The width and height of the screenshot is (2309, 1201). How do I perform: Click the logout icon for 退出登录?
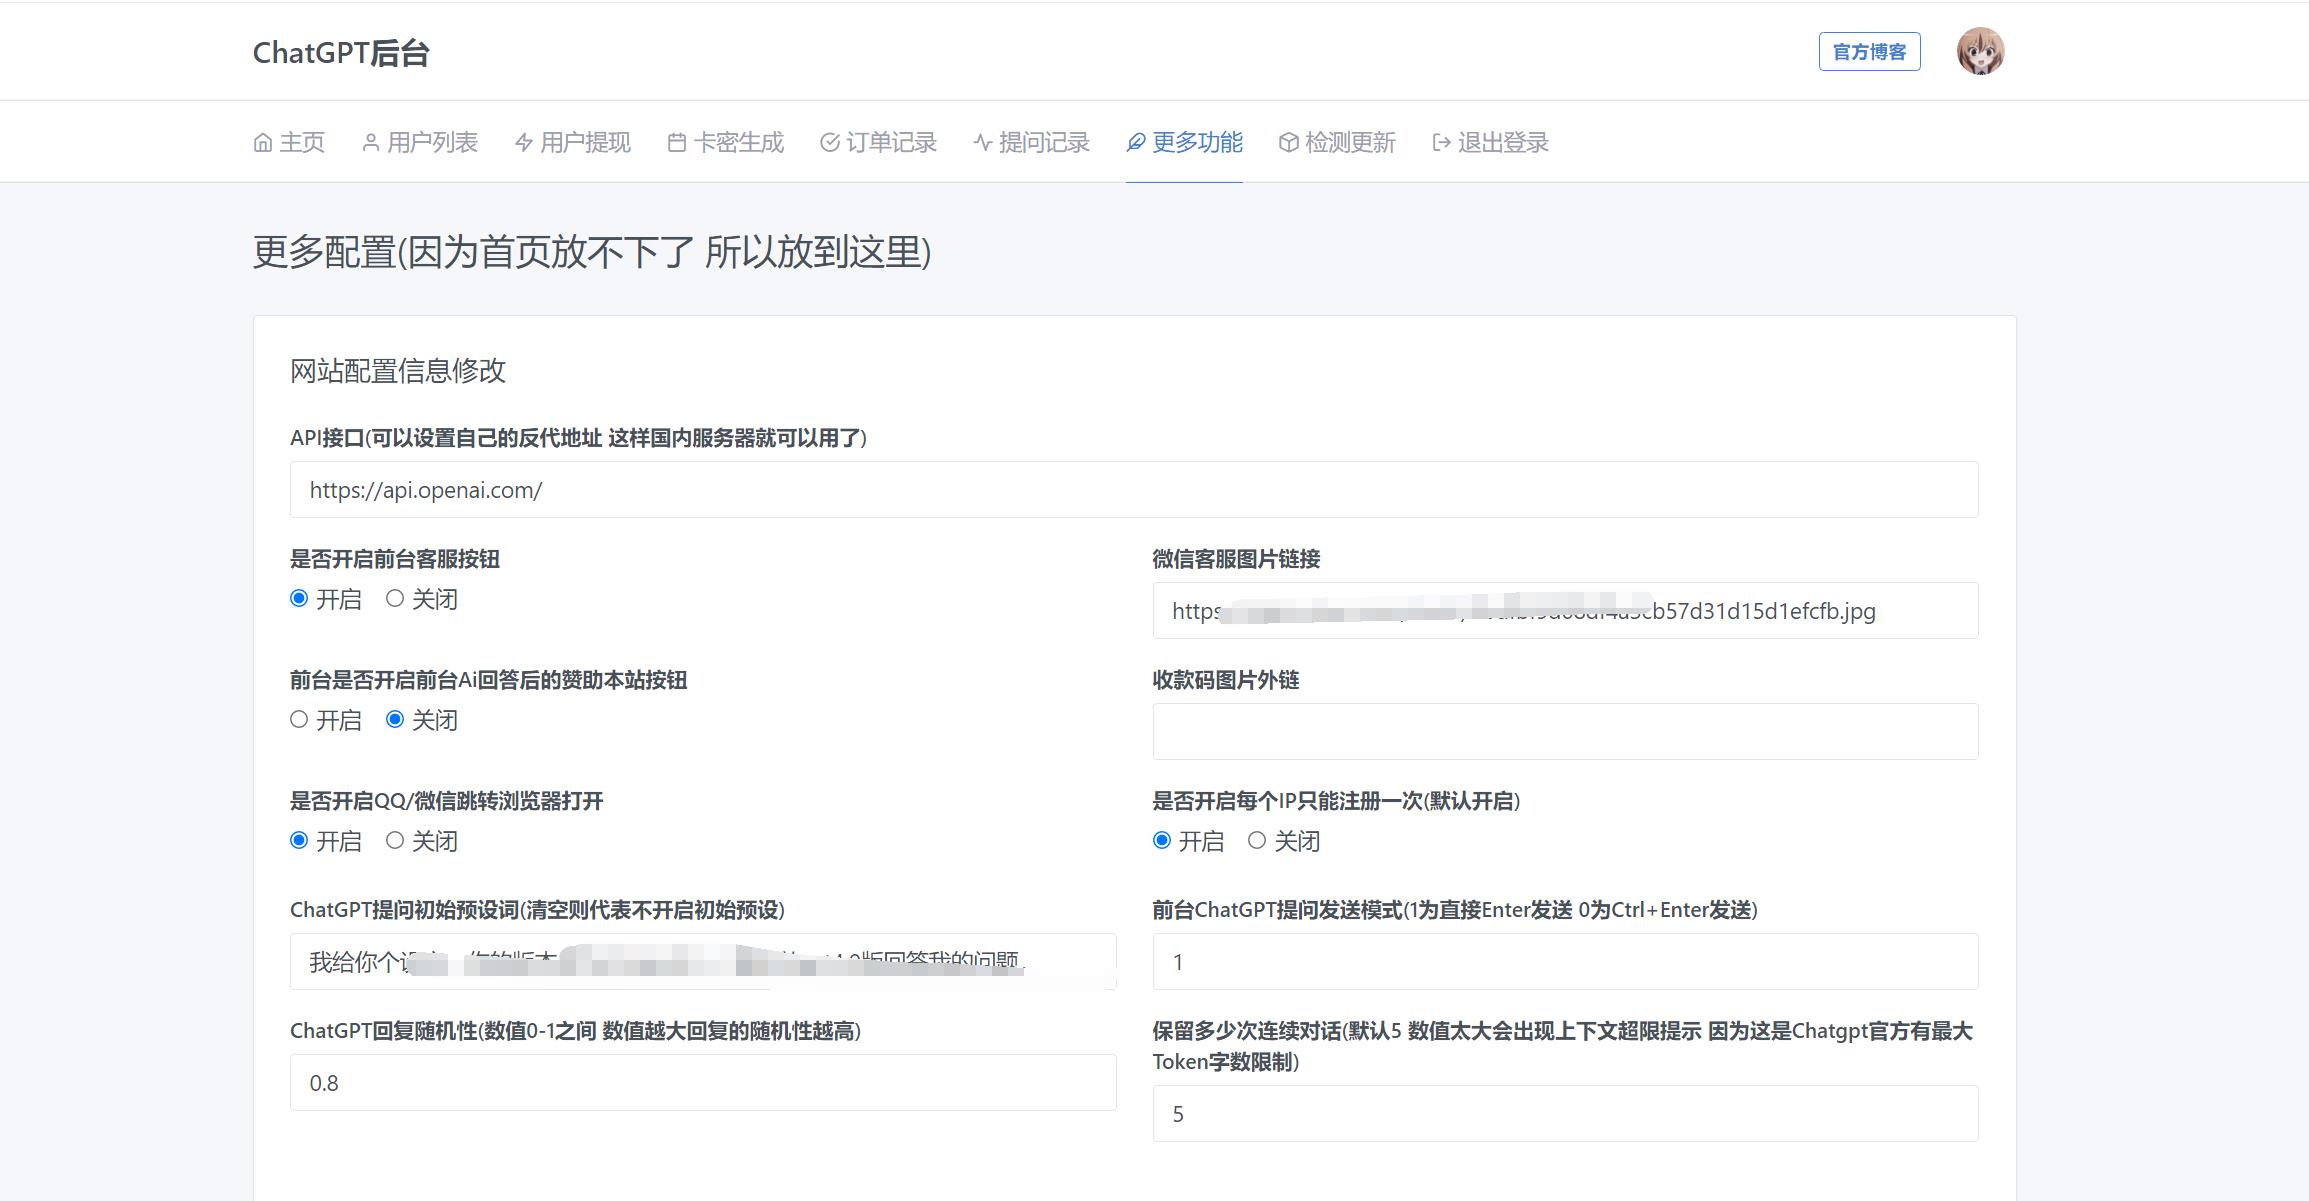click(1441, 143)
